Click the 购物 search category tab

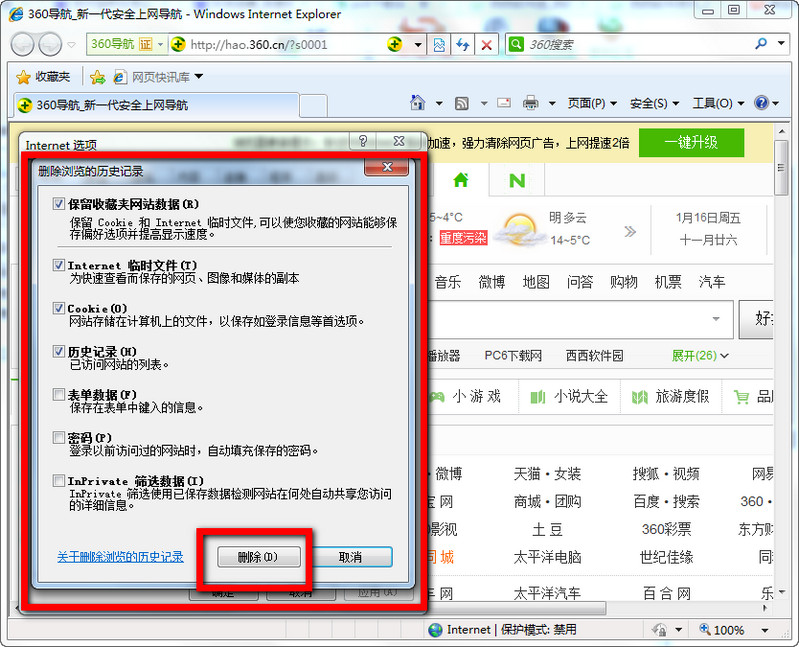(x=624, y=282)
